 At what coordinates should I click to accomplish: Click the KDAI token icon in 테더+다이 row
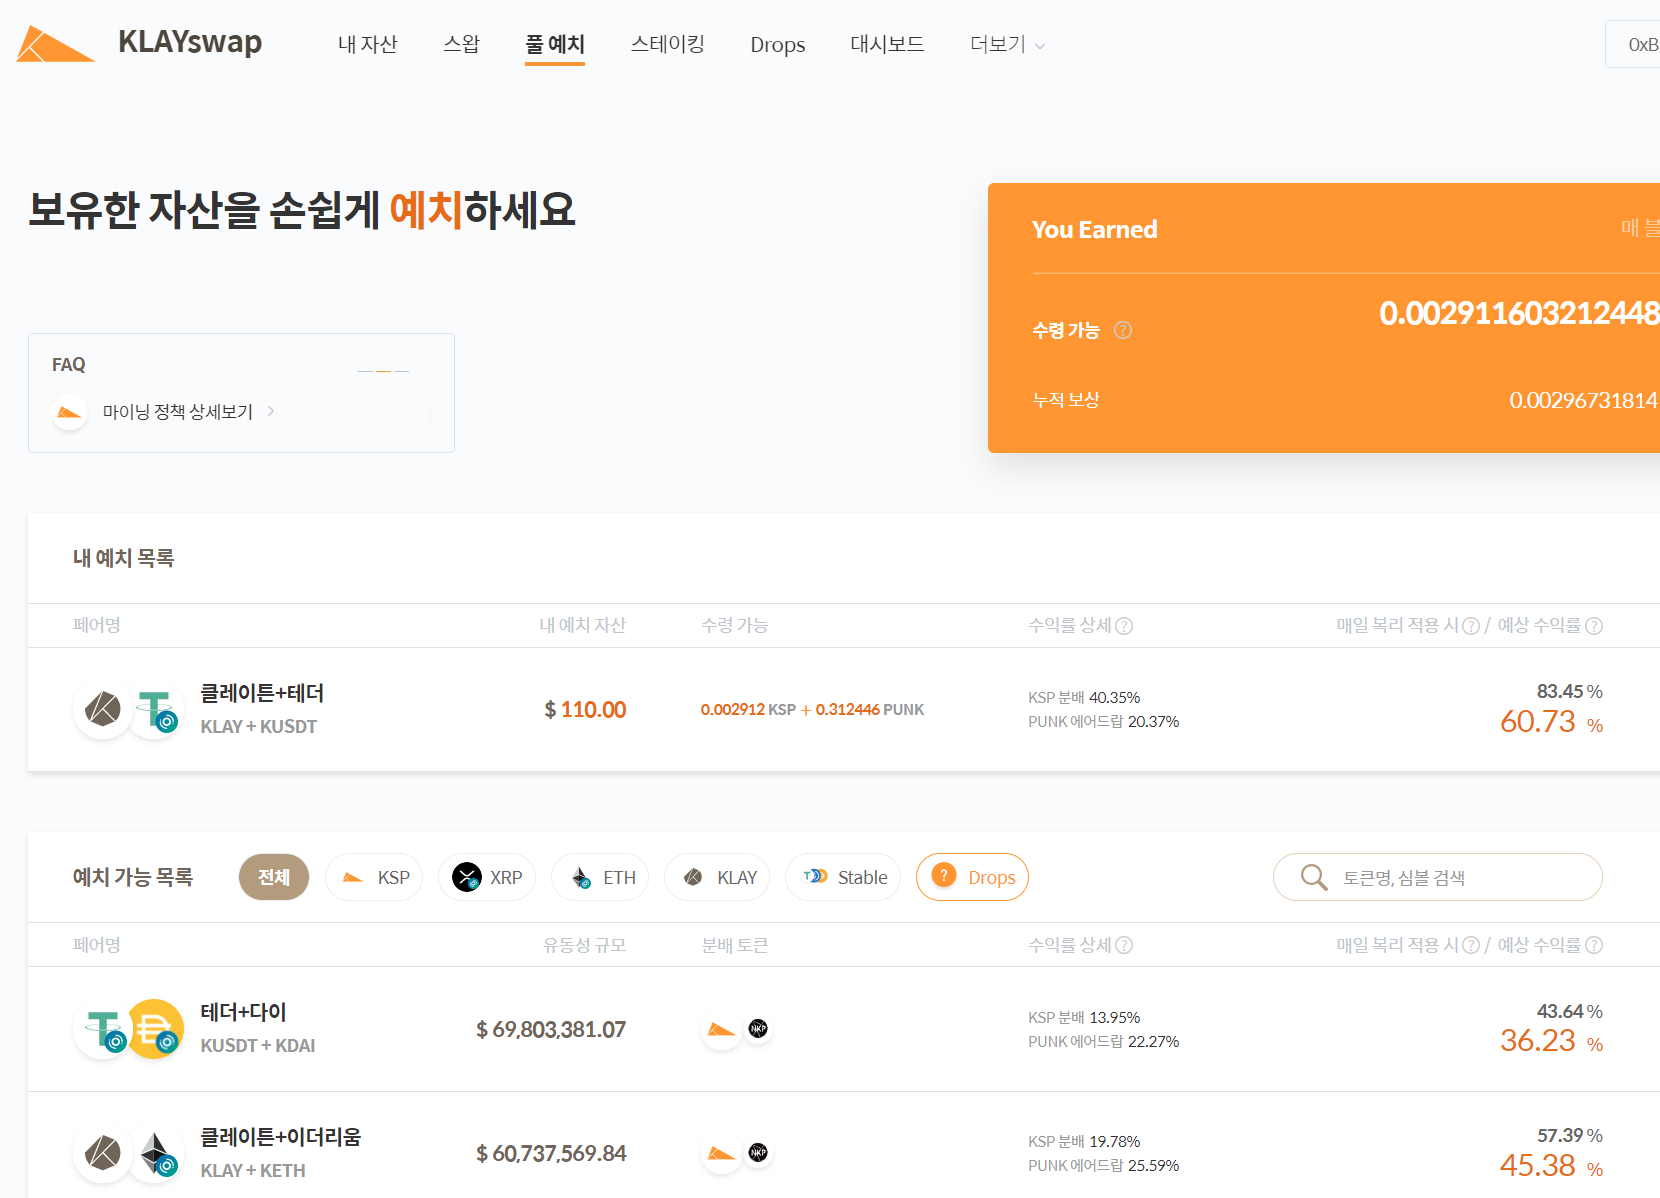(x=156, y=1029)
